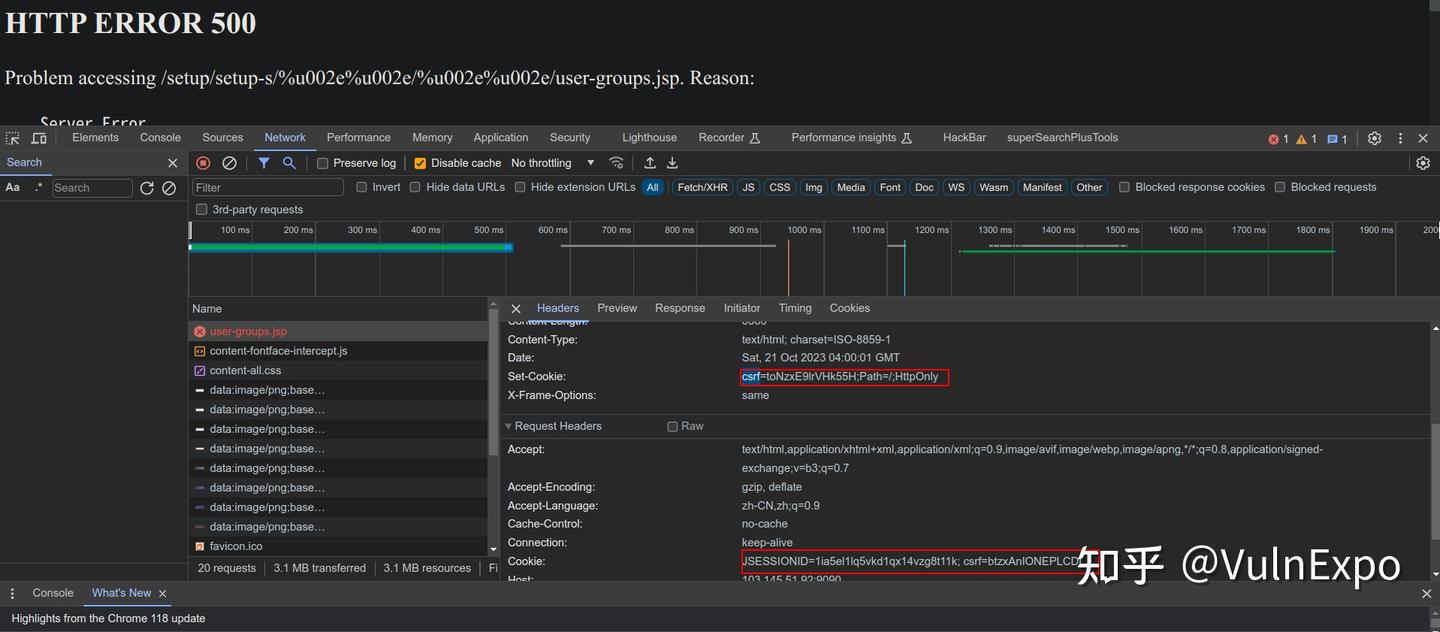Search in network requests
The height and width of the screenshot is (632, 1440).
287,162
